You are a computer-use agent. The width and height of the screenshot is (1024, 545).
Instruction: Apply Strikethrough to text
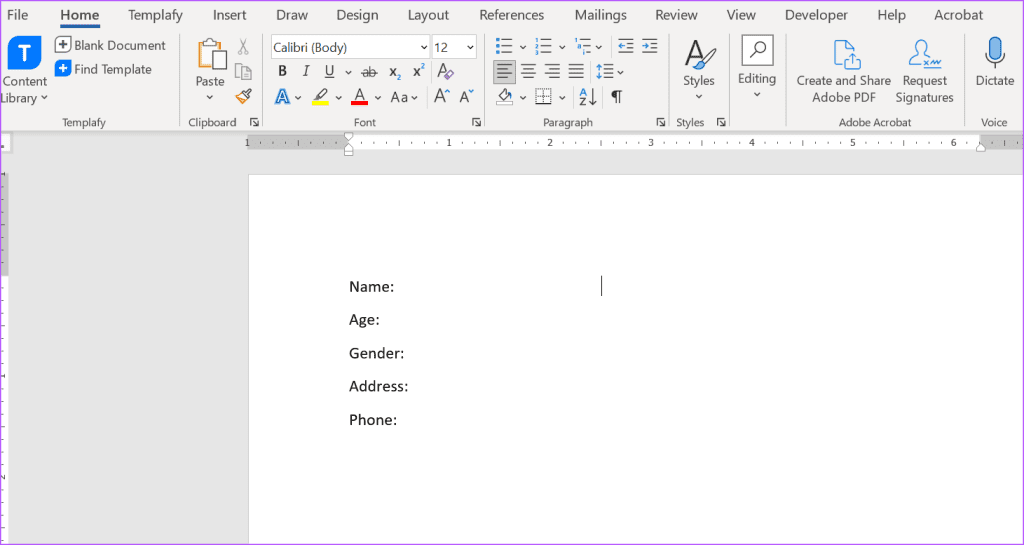370,72
